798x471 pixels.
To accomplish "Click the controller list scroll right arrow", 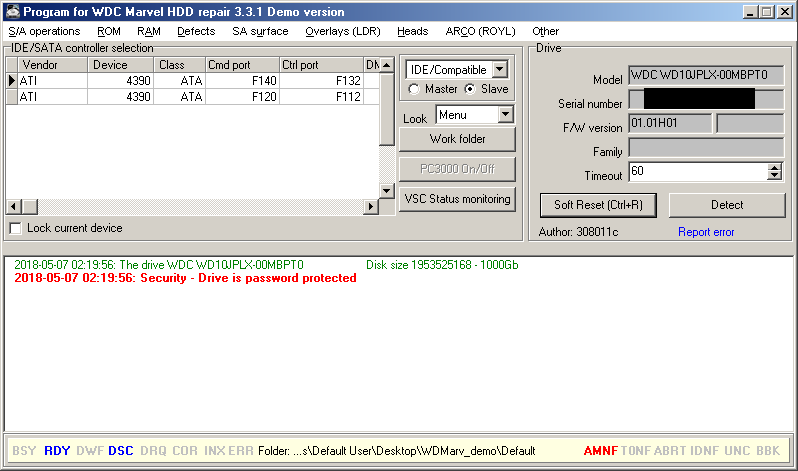I will (371, 207).
